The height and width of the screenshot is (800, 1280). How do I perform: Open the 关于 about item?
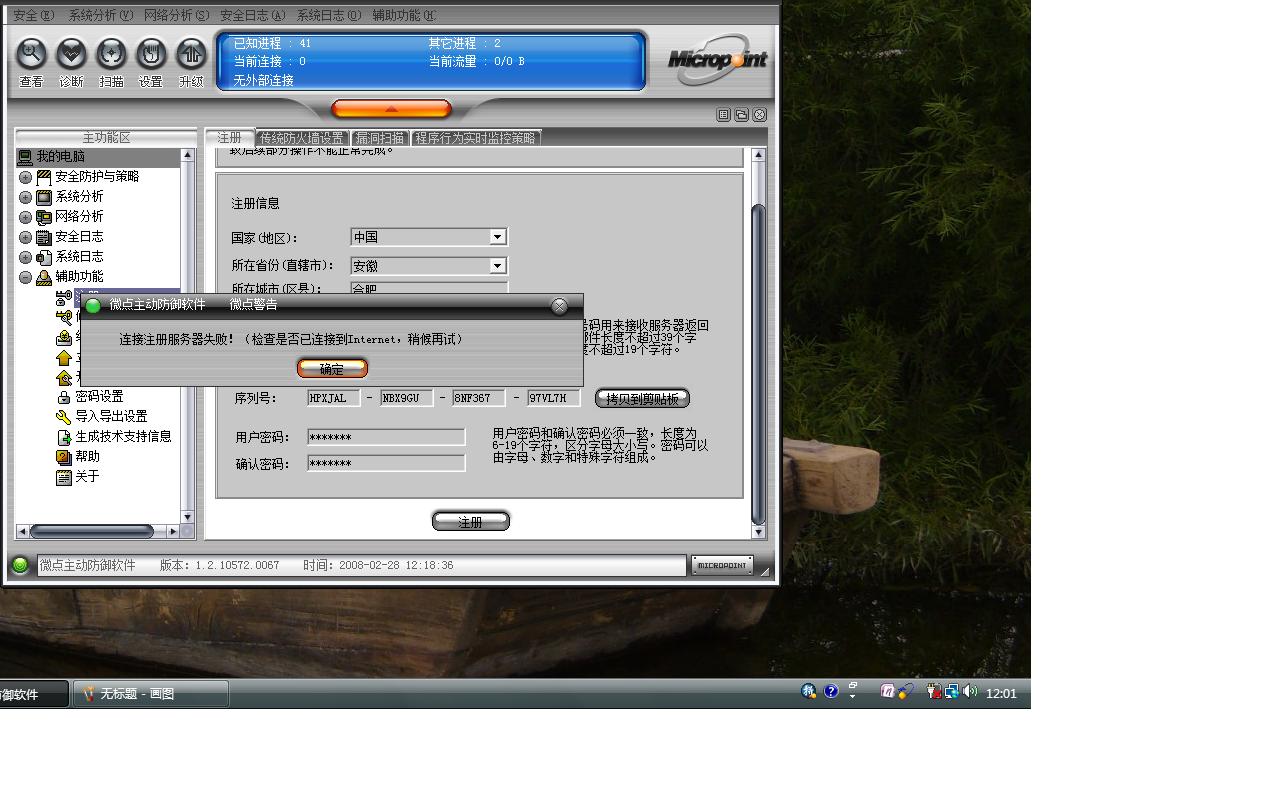(78, 476)
